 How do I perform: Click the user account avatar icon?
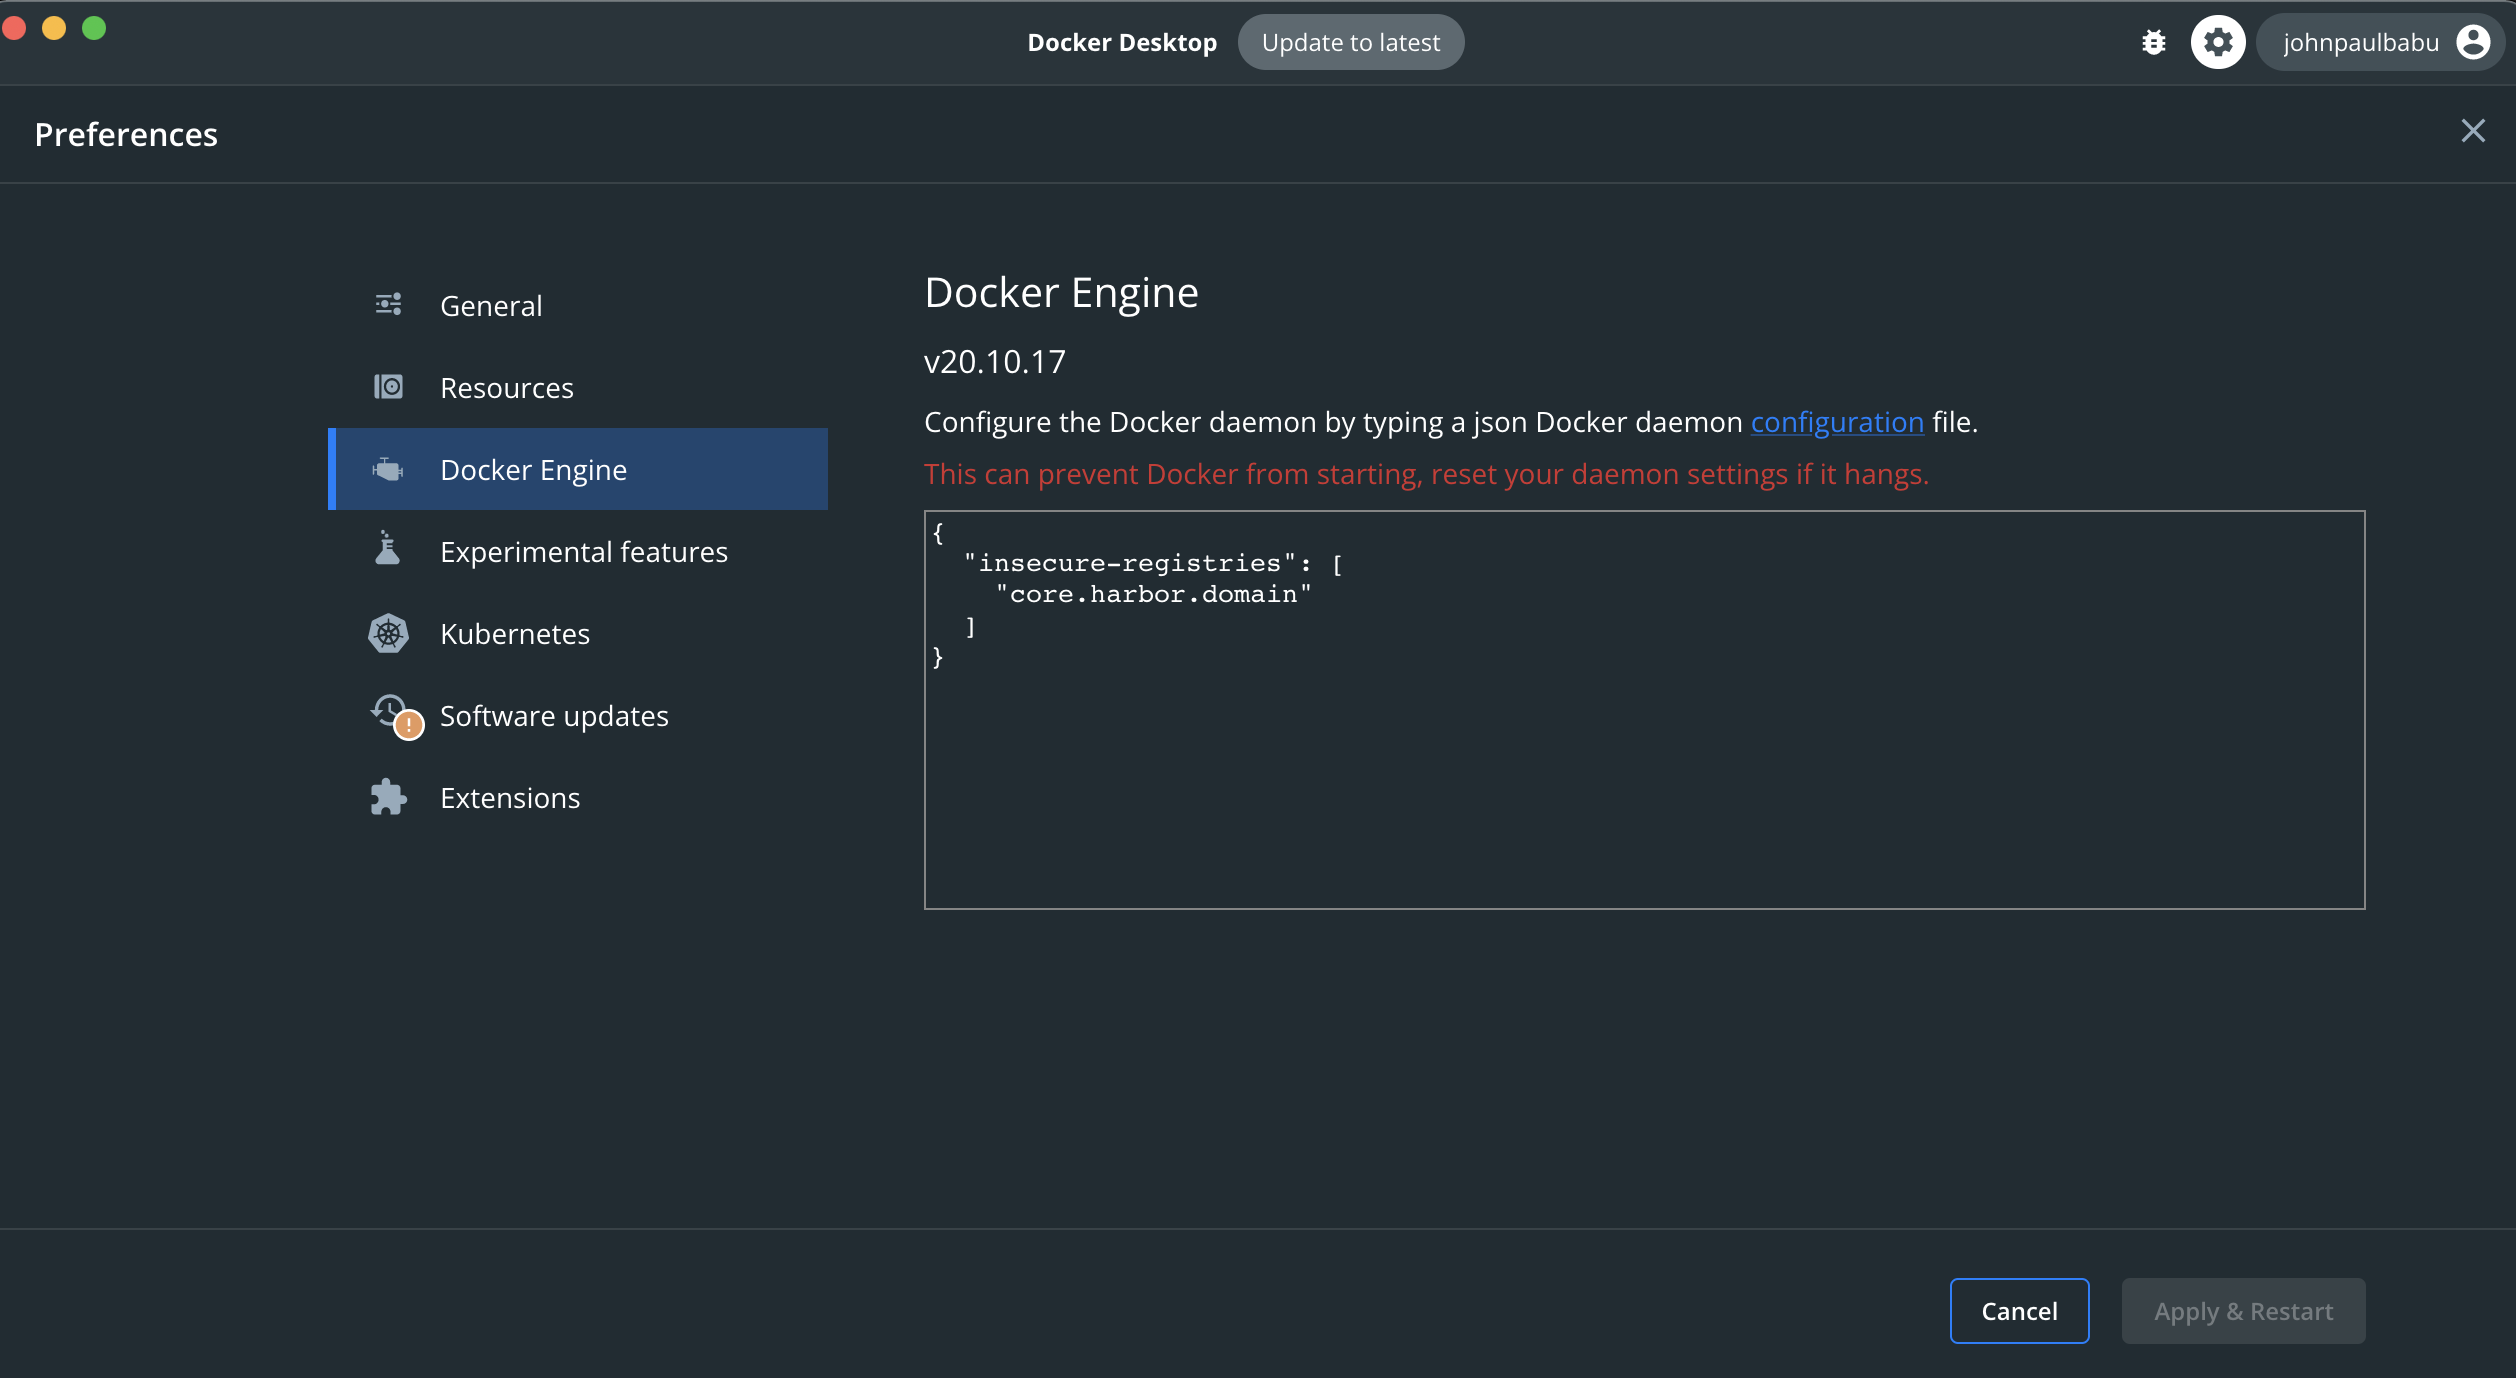(2472, 42)
